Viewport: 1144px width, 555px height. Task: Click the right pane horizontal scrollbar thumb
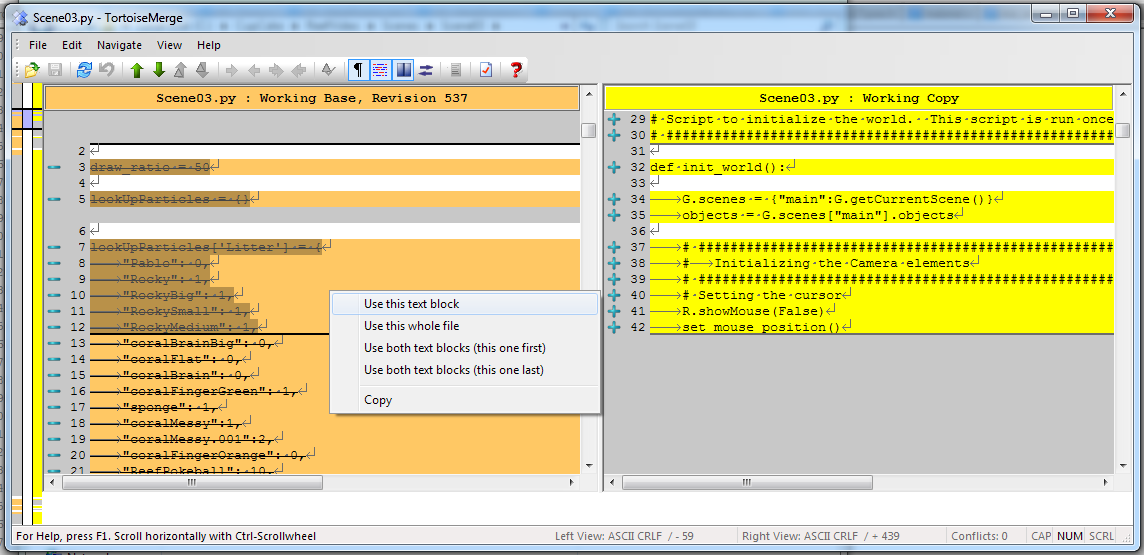click(744, 483)
